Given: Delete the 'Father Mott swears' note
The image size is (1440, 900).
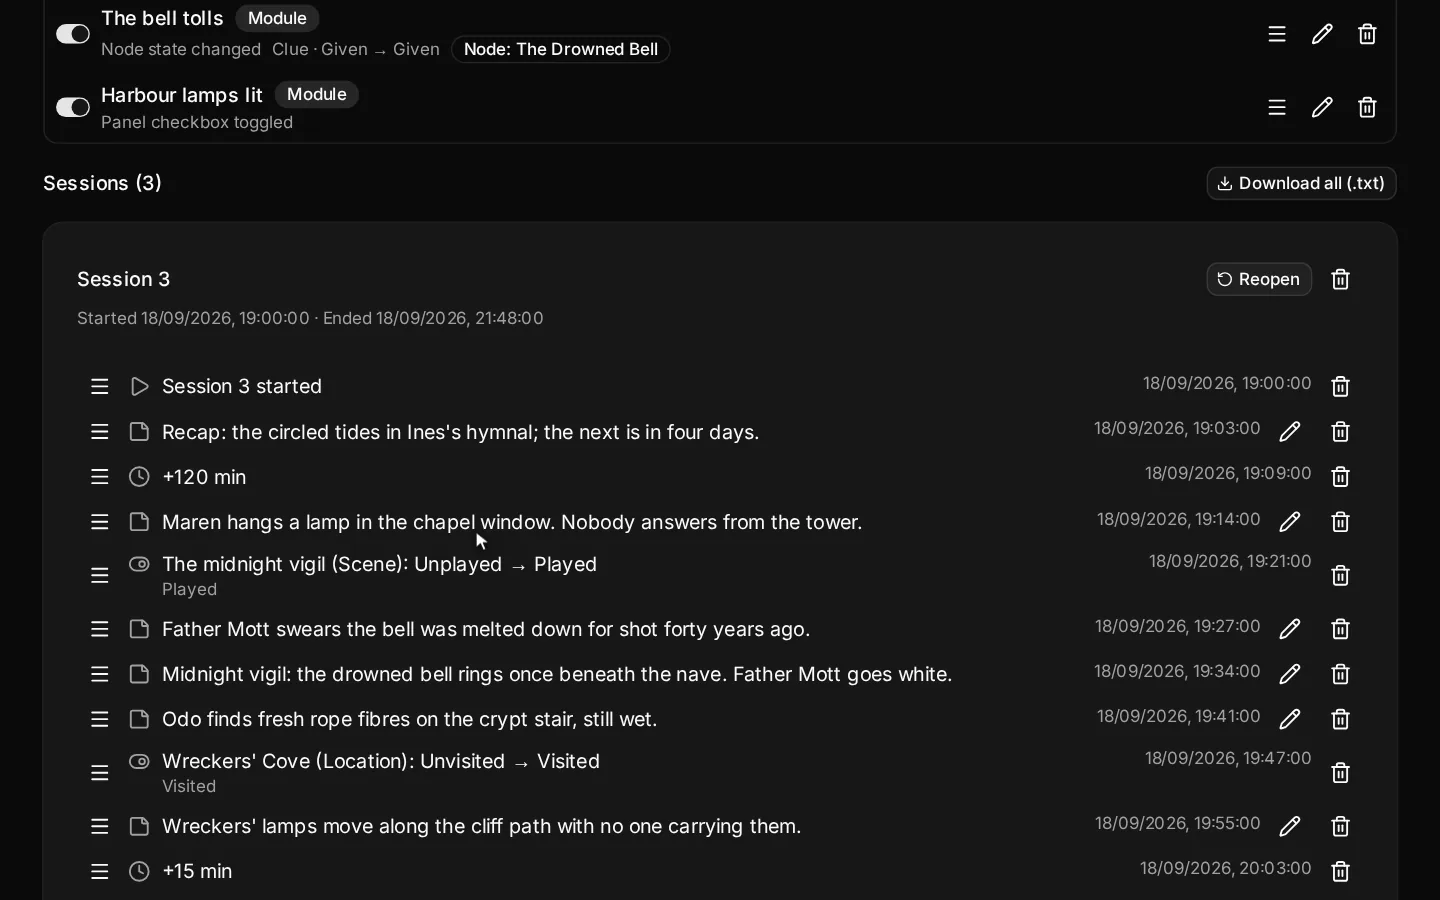Looking at the screenshot, I should [1342, 629].
